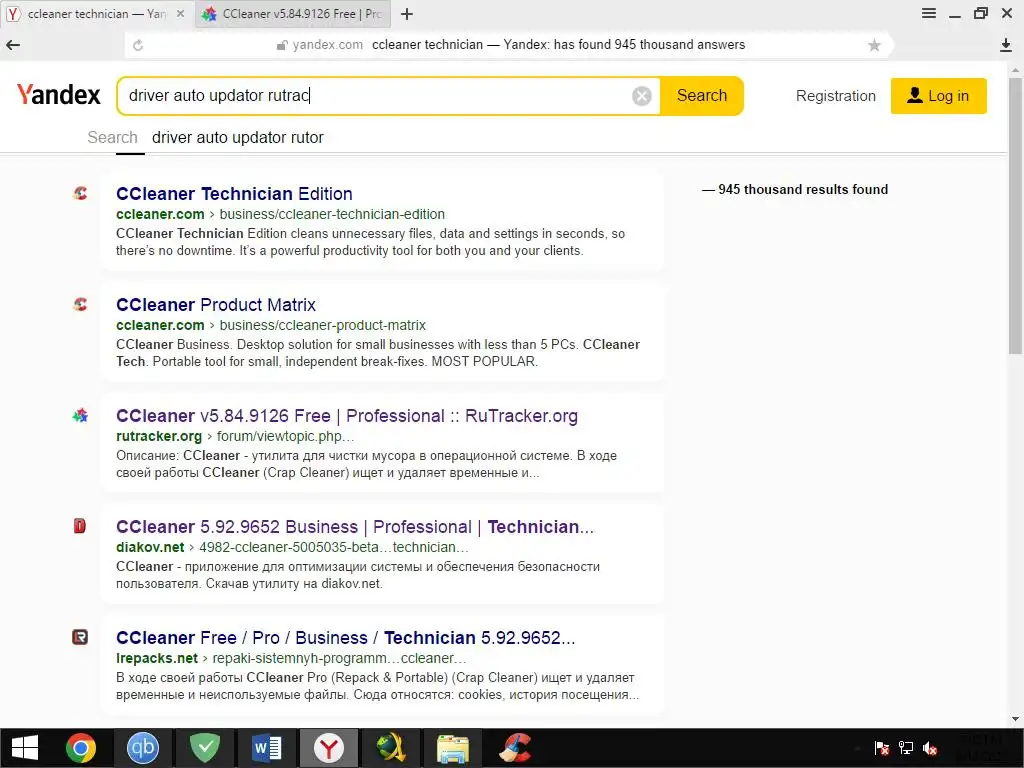1024x768 pixels.
Task: Click the ccleaner.com business/ccleaner-product-matrix URL
Action: pos(270,325)
